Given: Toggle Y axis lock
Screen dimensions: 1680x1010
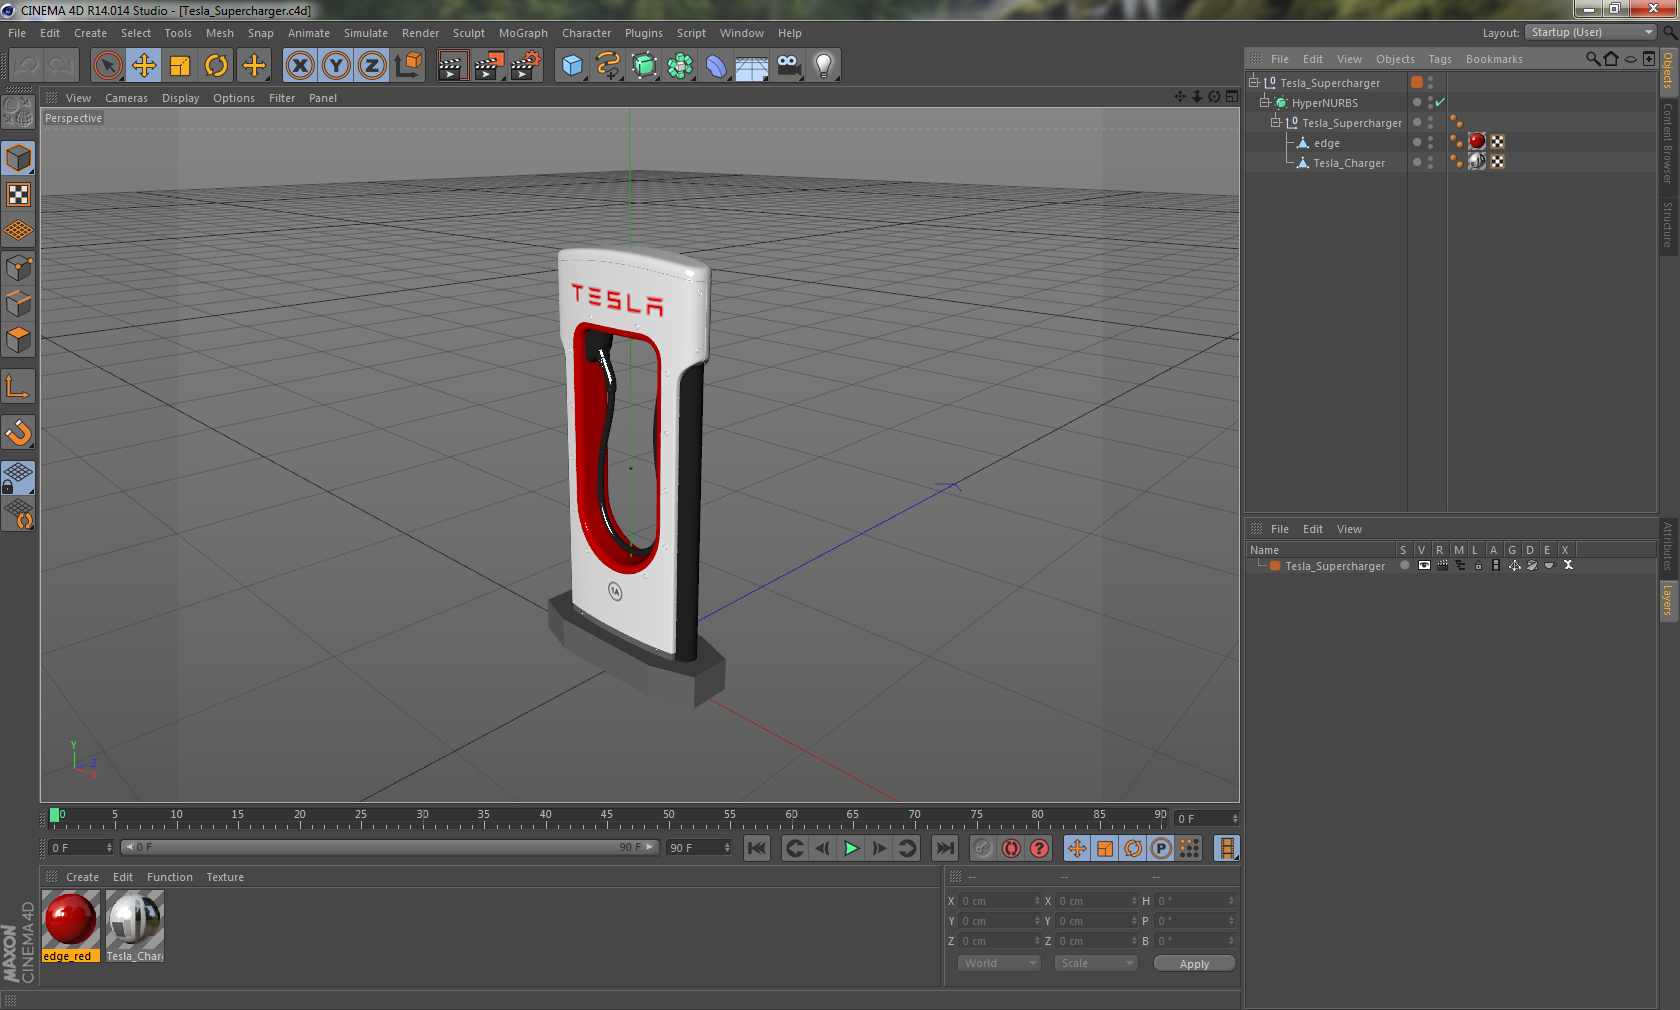Looking at the screenshot, I should 336,66.
